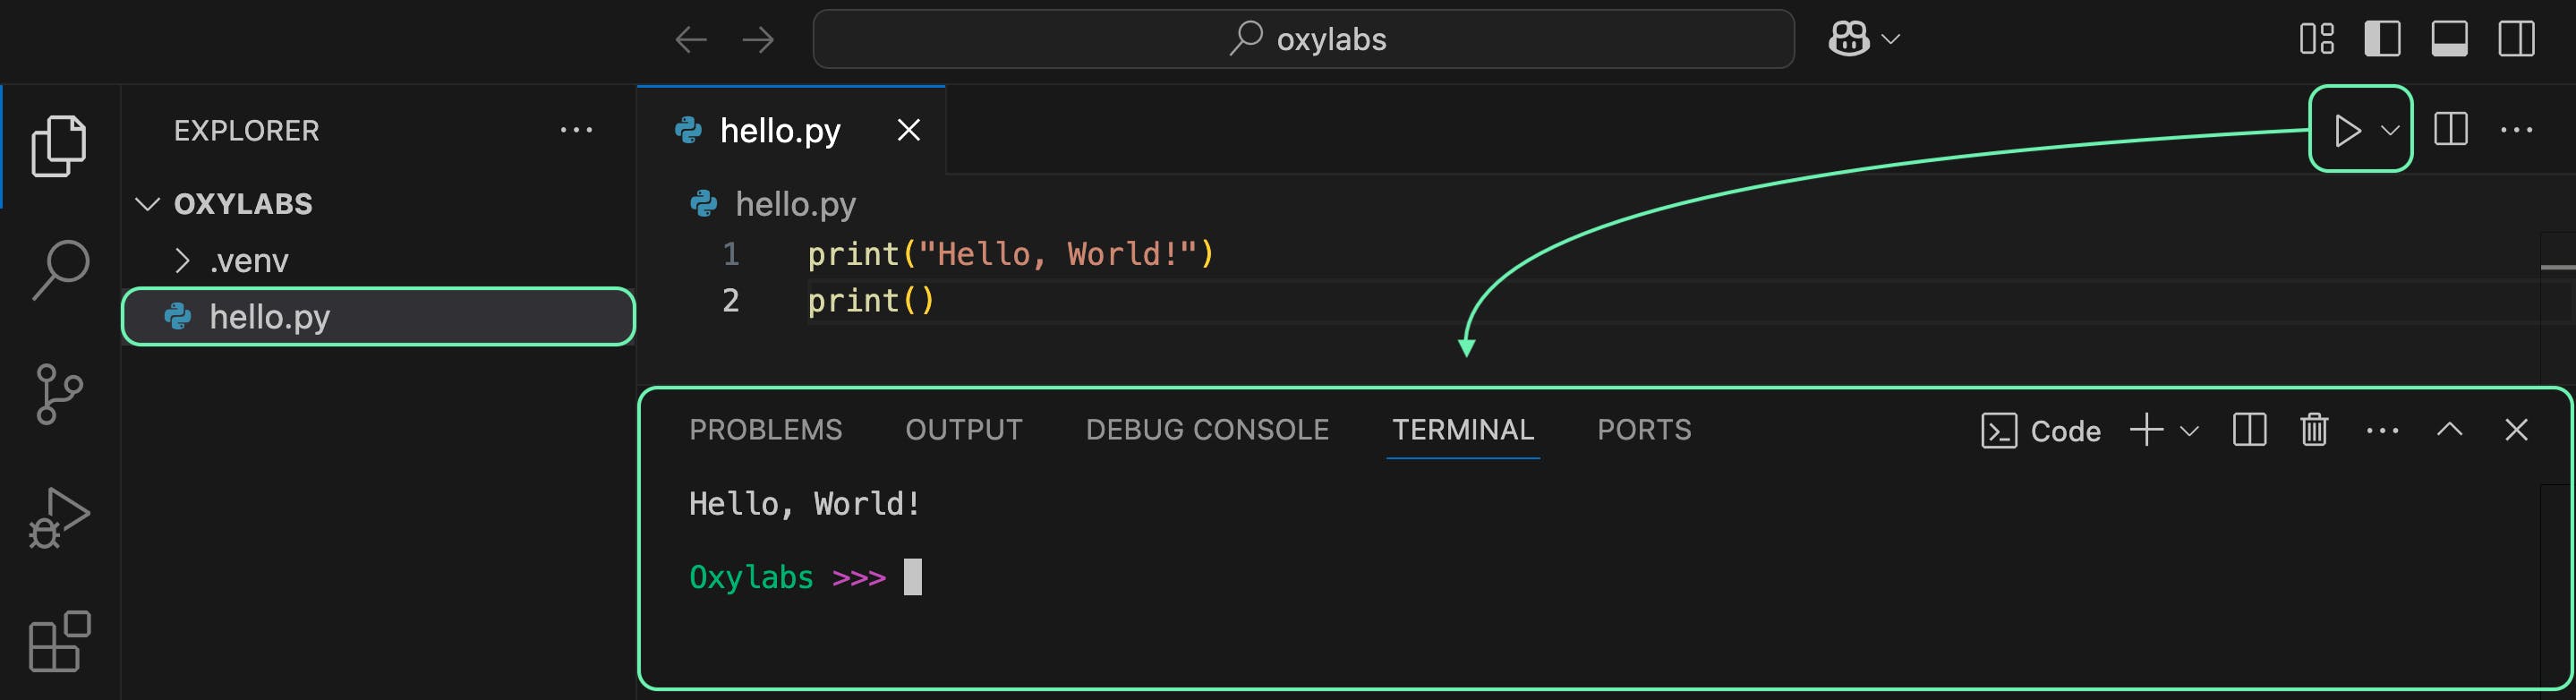Open the Extensions view
This screenshot has height=700, width=2576.
click(58, 641)
